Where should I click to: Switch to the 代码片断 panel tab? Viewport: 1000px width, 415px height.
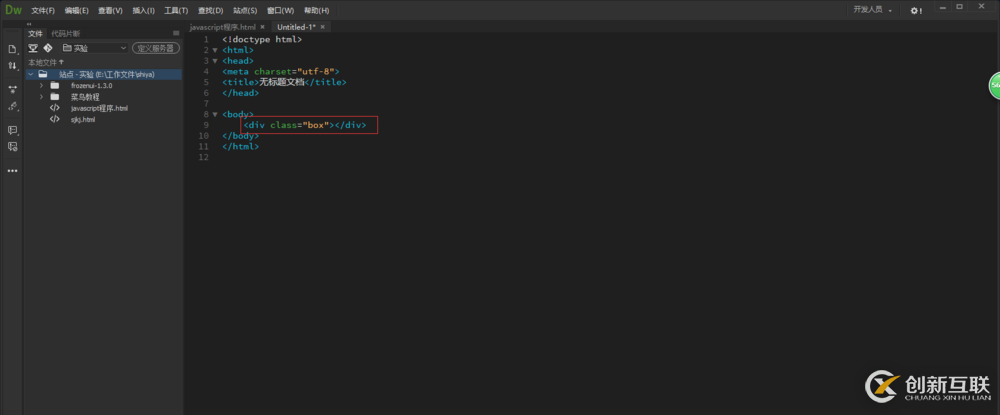66,33
